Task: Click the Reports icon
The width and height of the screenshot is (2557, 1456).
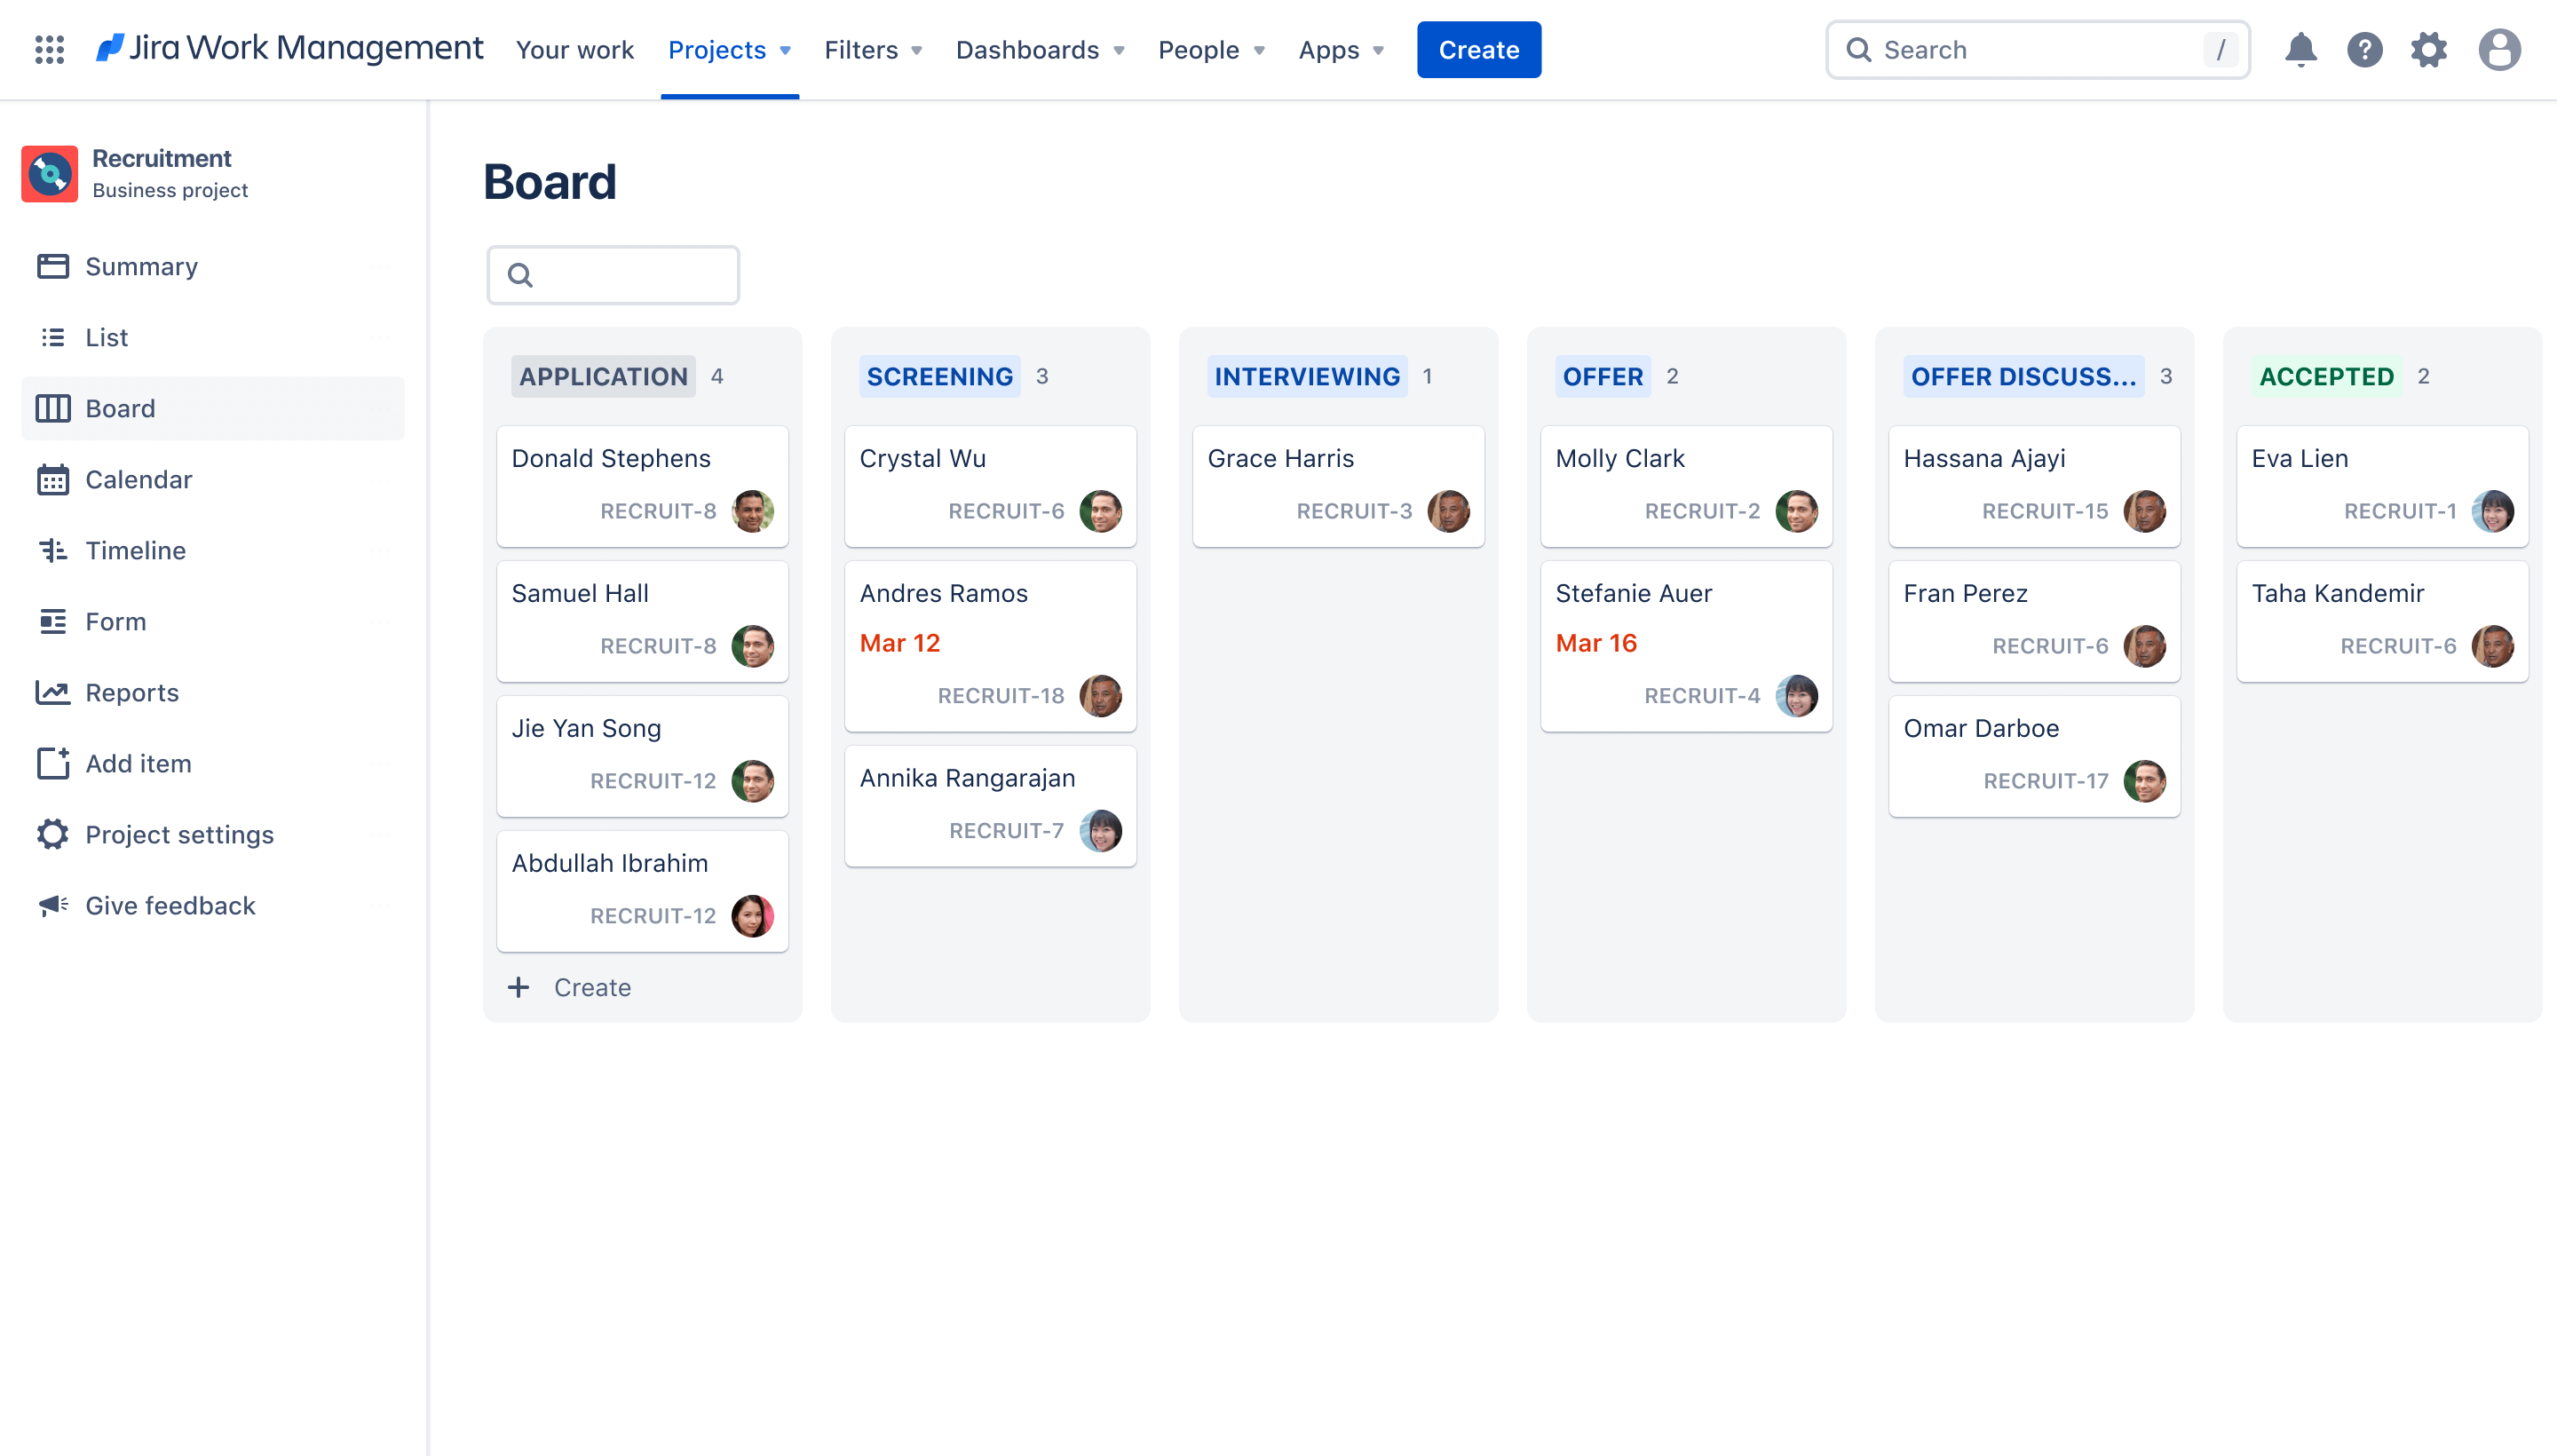Action: click(x=51, y=692)
